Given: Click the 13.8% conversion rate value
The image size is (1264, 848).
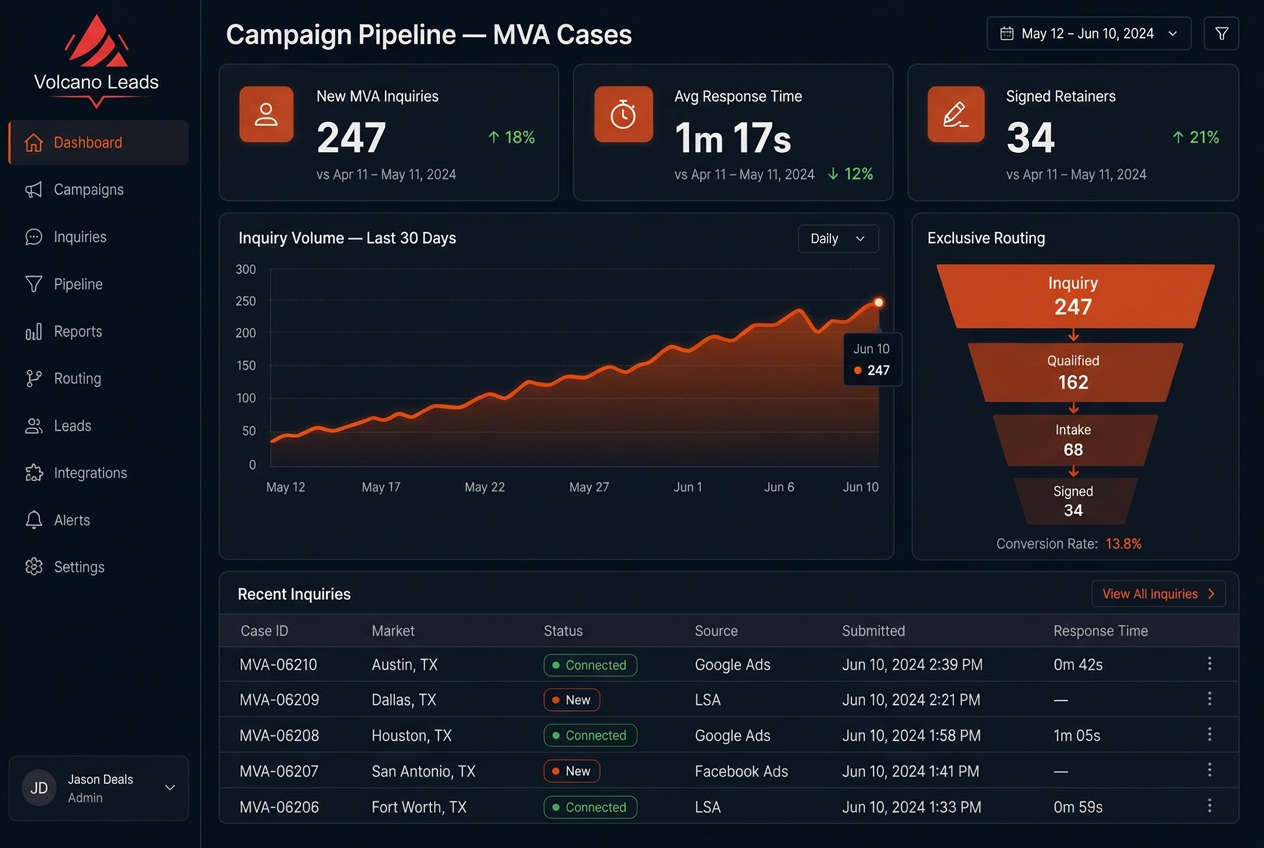Looking at the screenshot, I should 1123,544.
